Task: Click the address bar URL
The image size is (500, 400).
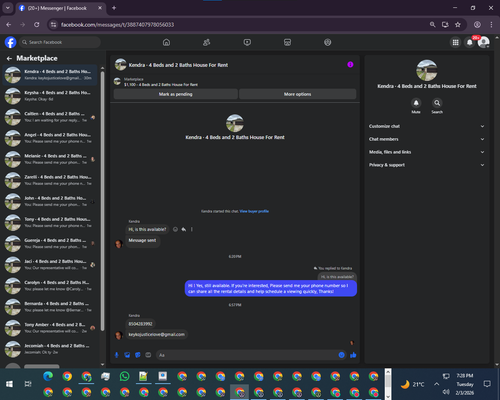Action: (117, 25)
